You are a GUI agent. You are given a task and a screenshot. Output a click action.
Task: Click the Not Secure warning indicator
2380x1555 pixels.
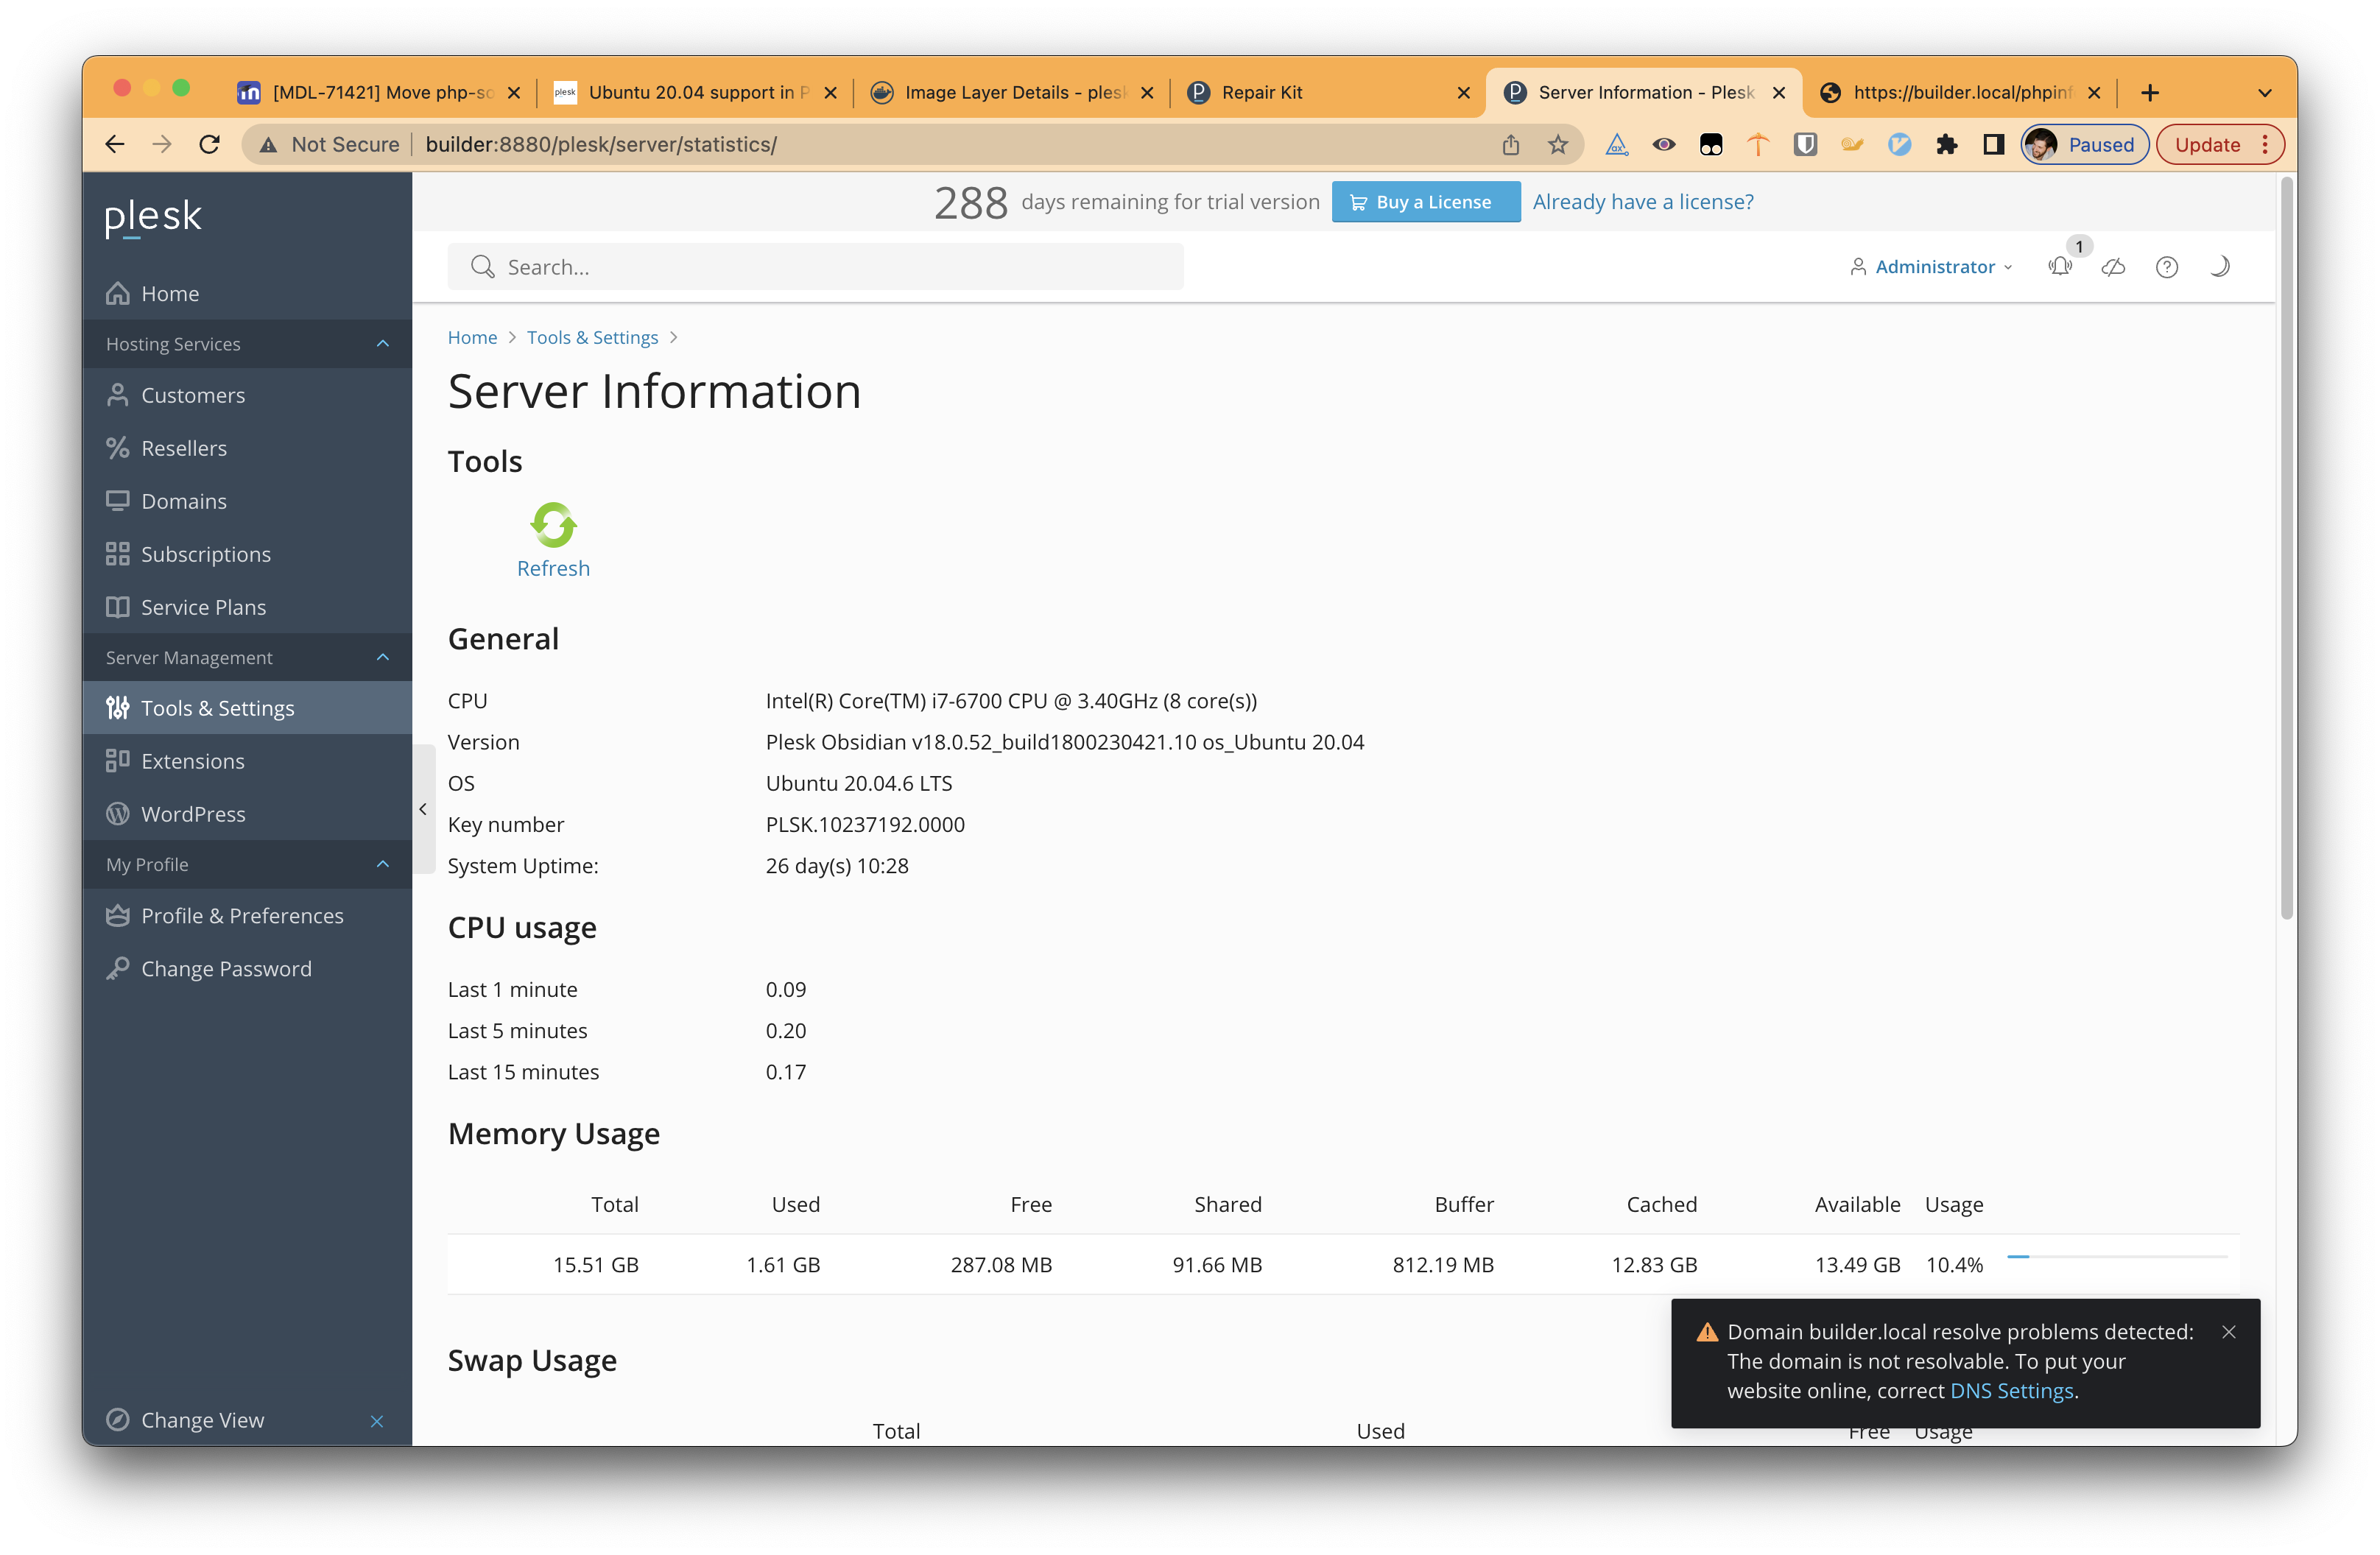(329, 145)
